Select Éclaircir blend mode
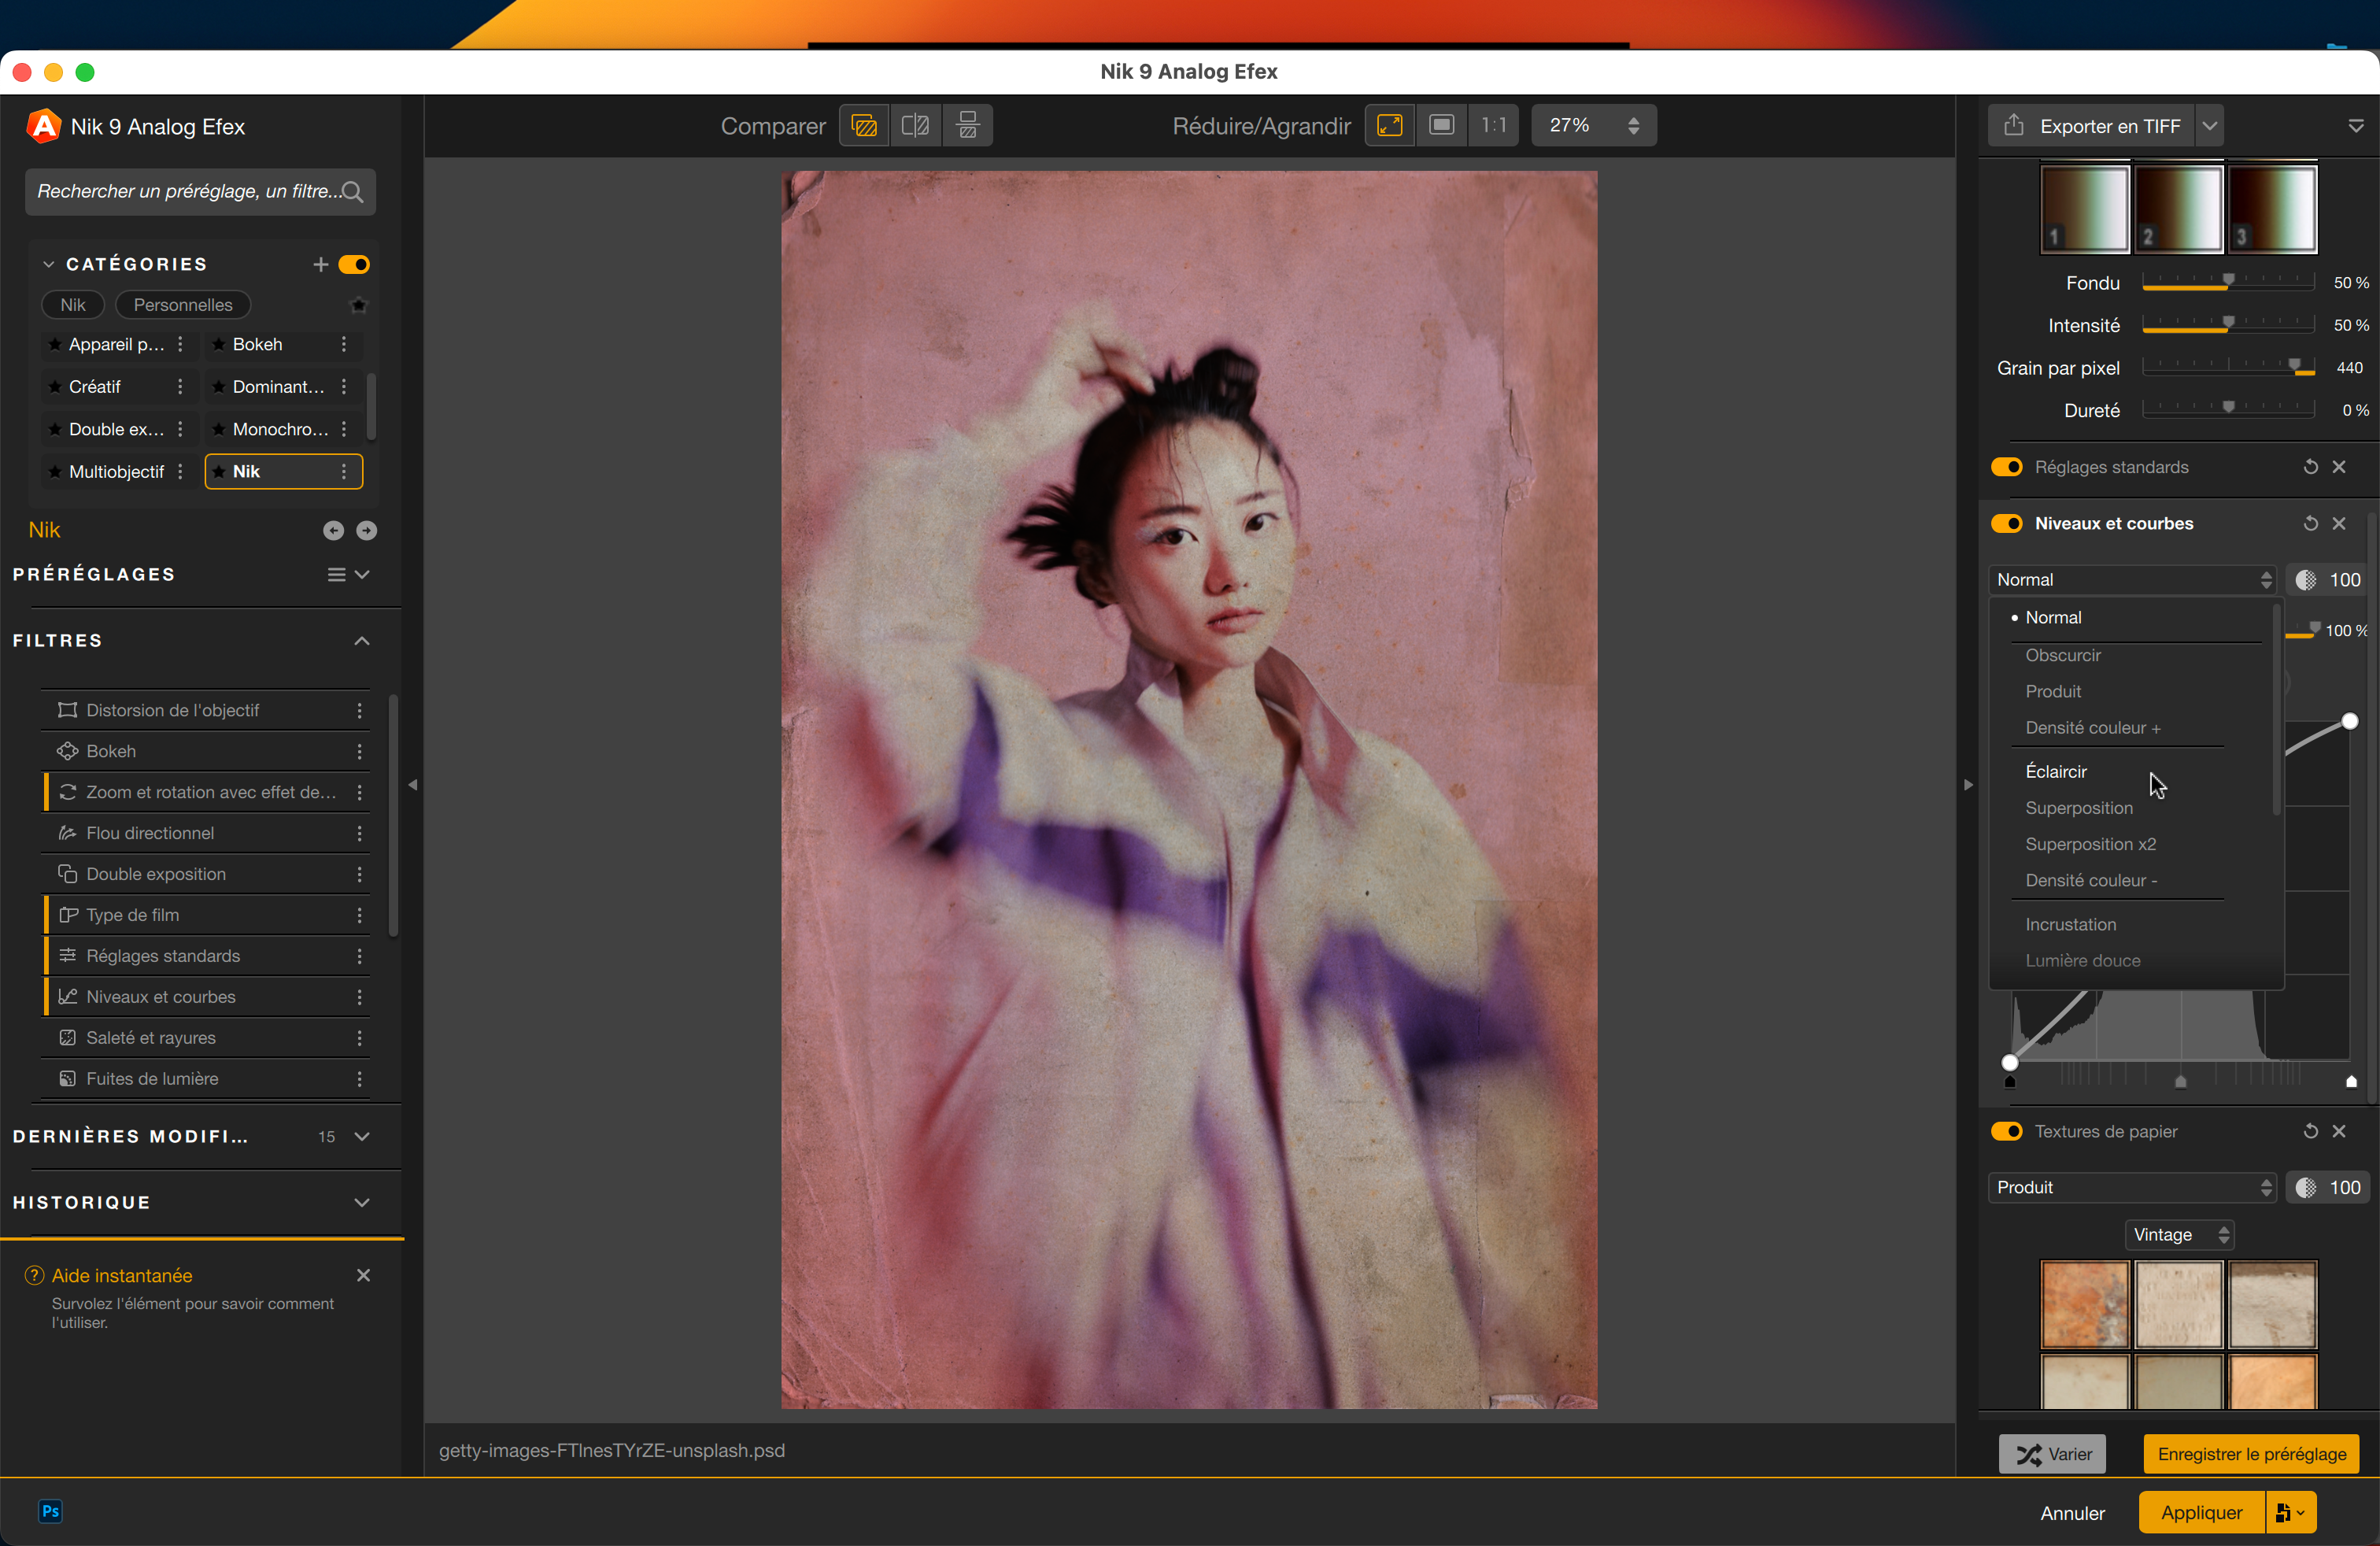Image resolution: width=2380 pixels, height=1546 pixels. 2056,771
